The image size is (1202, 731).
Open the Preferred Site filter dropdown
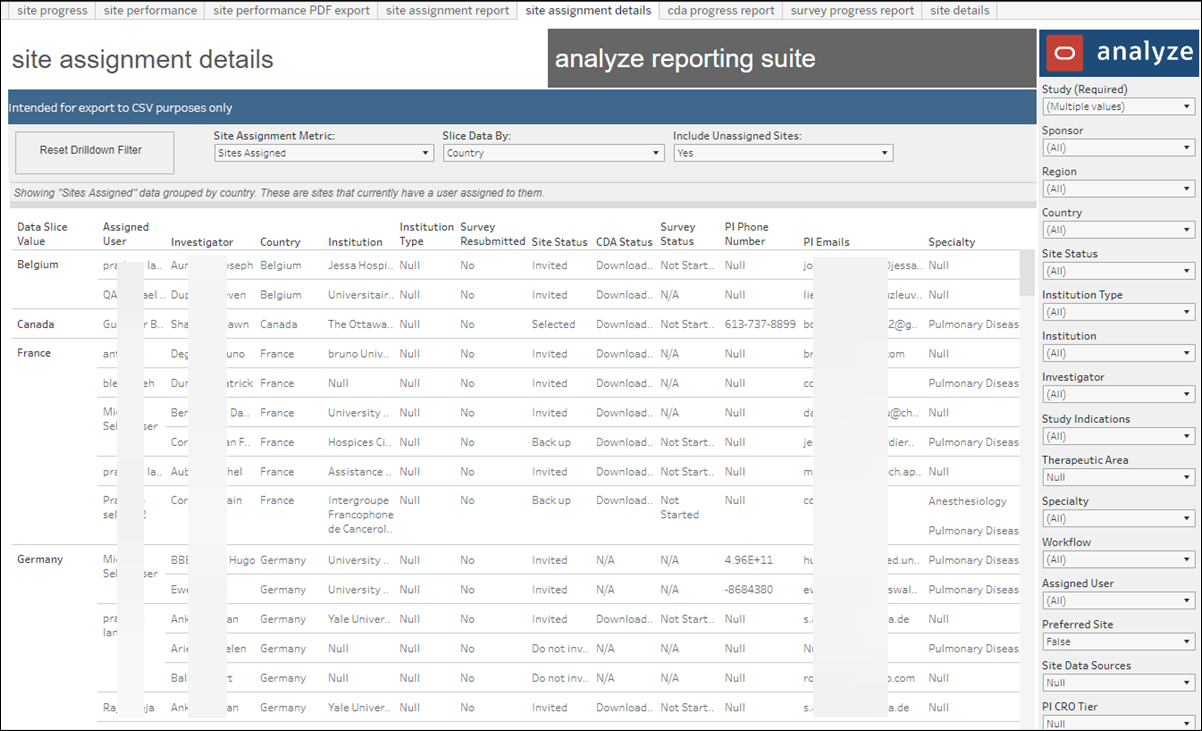pyautogui.click(x=1118, y=642)
